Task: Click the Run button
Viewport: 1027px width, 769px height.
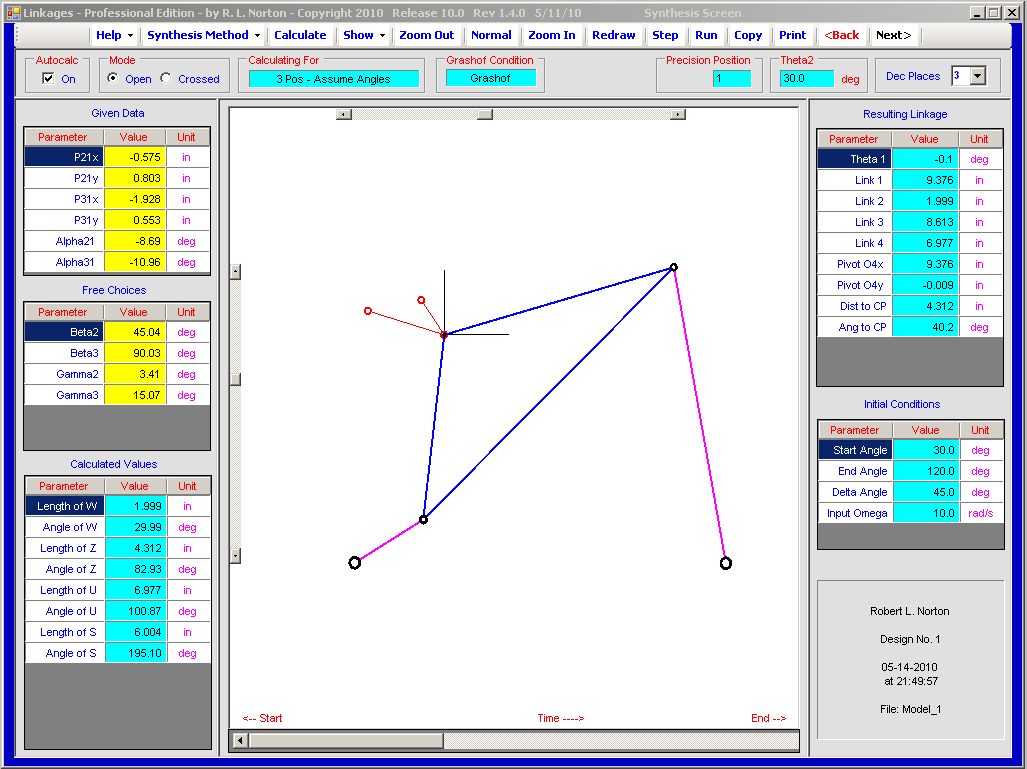Action: click(706, 35)
